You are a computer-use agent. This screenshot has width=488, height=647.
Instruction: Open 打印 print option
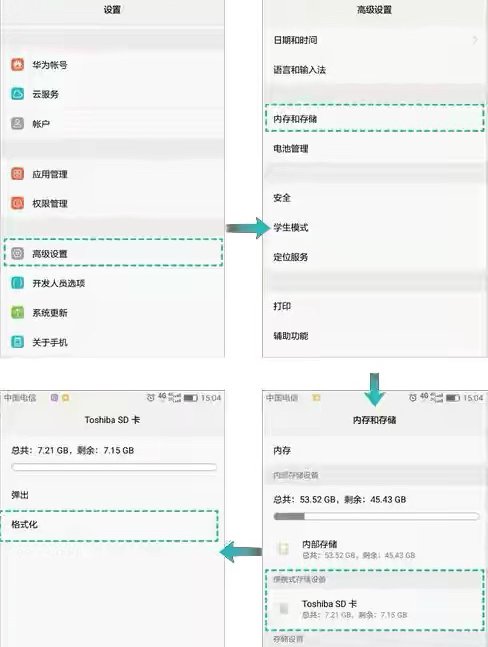click(375, 306)
